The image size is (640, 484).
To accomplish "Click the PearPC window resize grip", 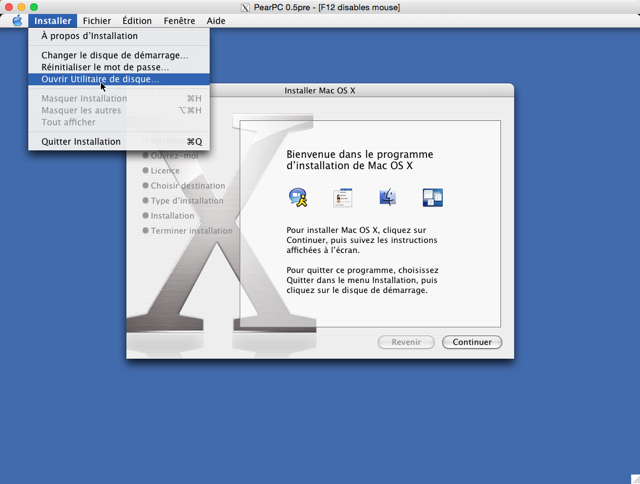I will click(x=635, y=479).
